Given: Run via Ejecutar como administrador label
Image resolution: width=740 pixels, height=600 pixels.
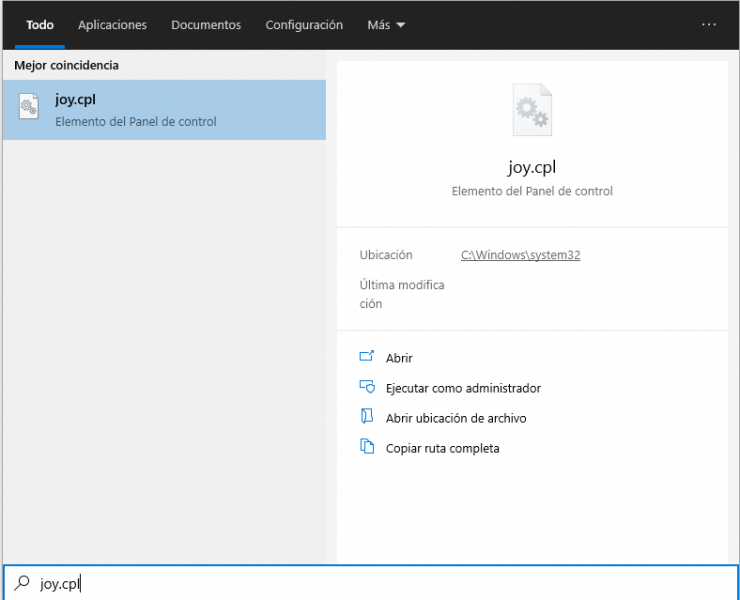Looking at the screenshot, I should (x=463, y=388).
